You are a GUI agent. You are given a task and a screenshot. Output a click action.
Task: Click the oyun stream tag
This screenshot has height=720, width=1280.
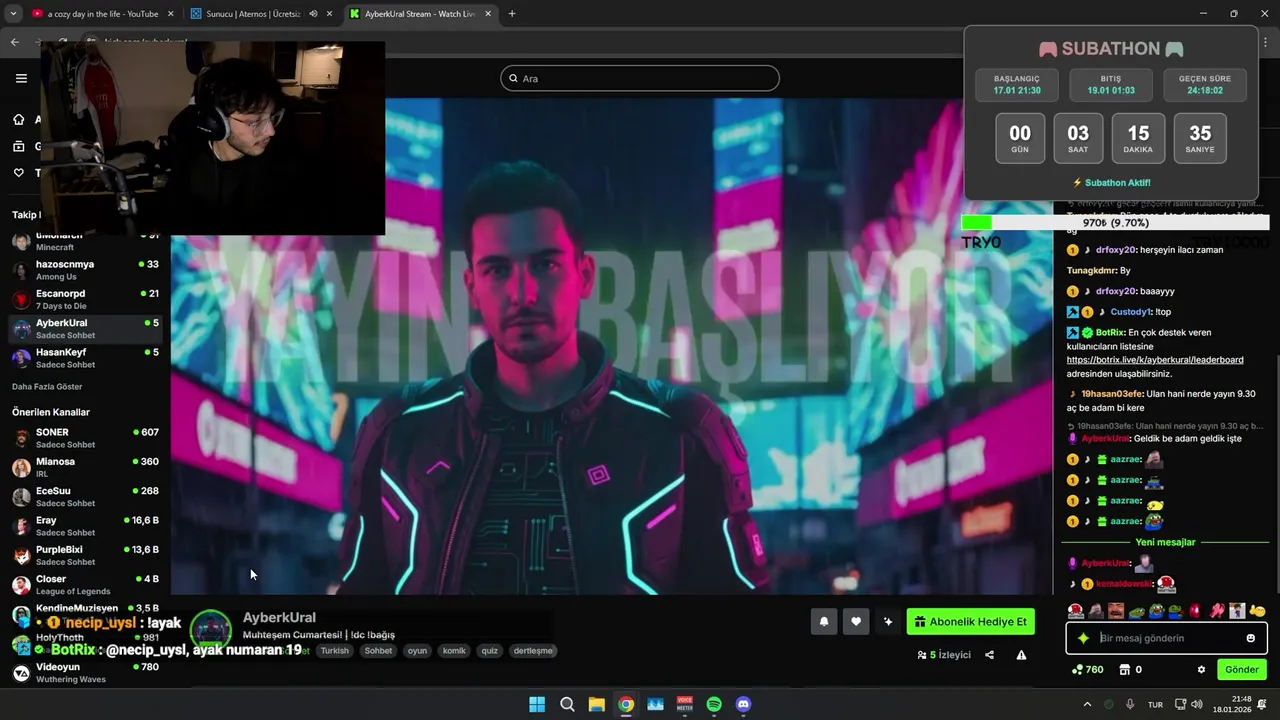click(417, 651)
